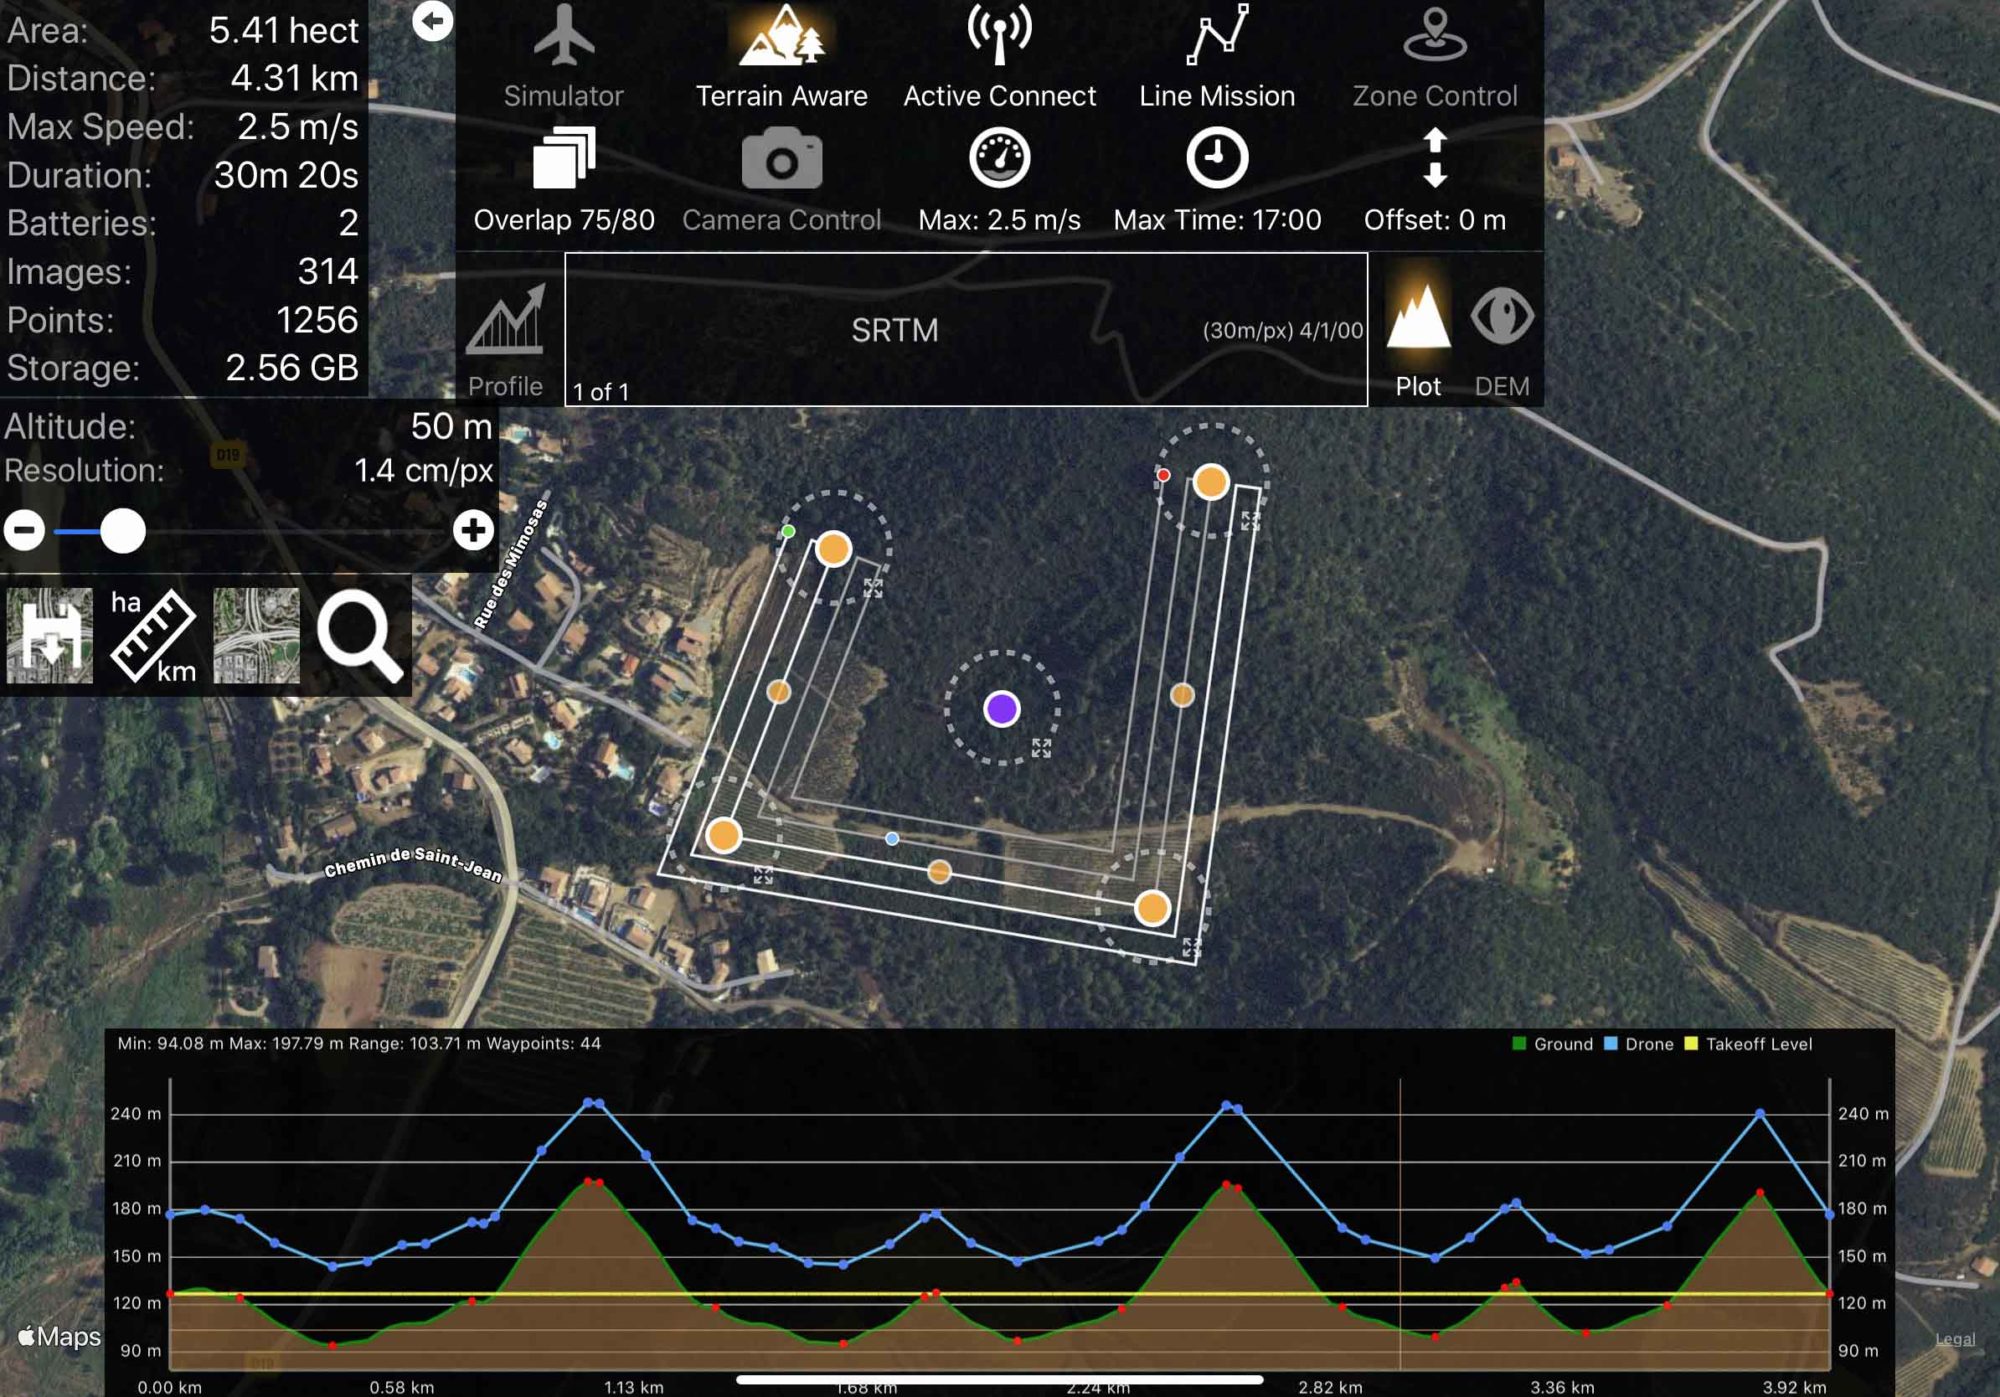Click expand arrows near top-right corner
Image resolution: width=2000 pixels, height=1397 pixels.
(x=1250, y=521)
